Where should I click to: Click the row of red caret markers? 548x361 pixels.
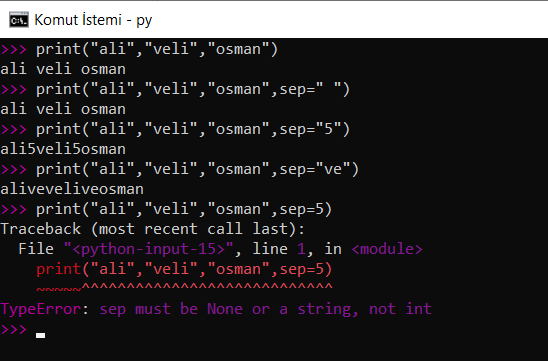[x=184, y=288]
